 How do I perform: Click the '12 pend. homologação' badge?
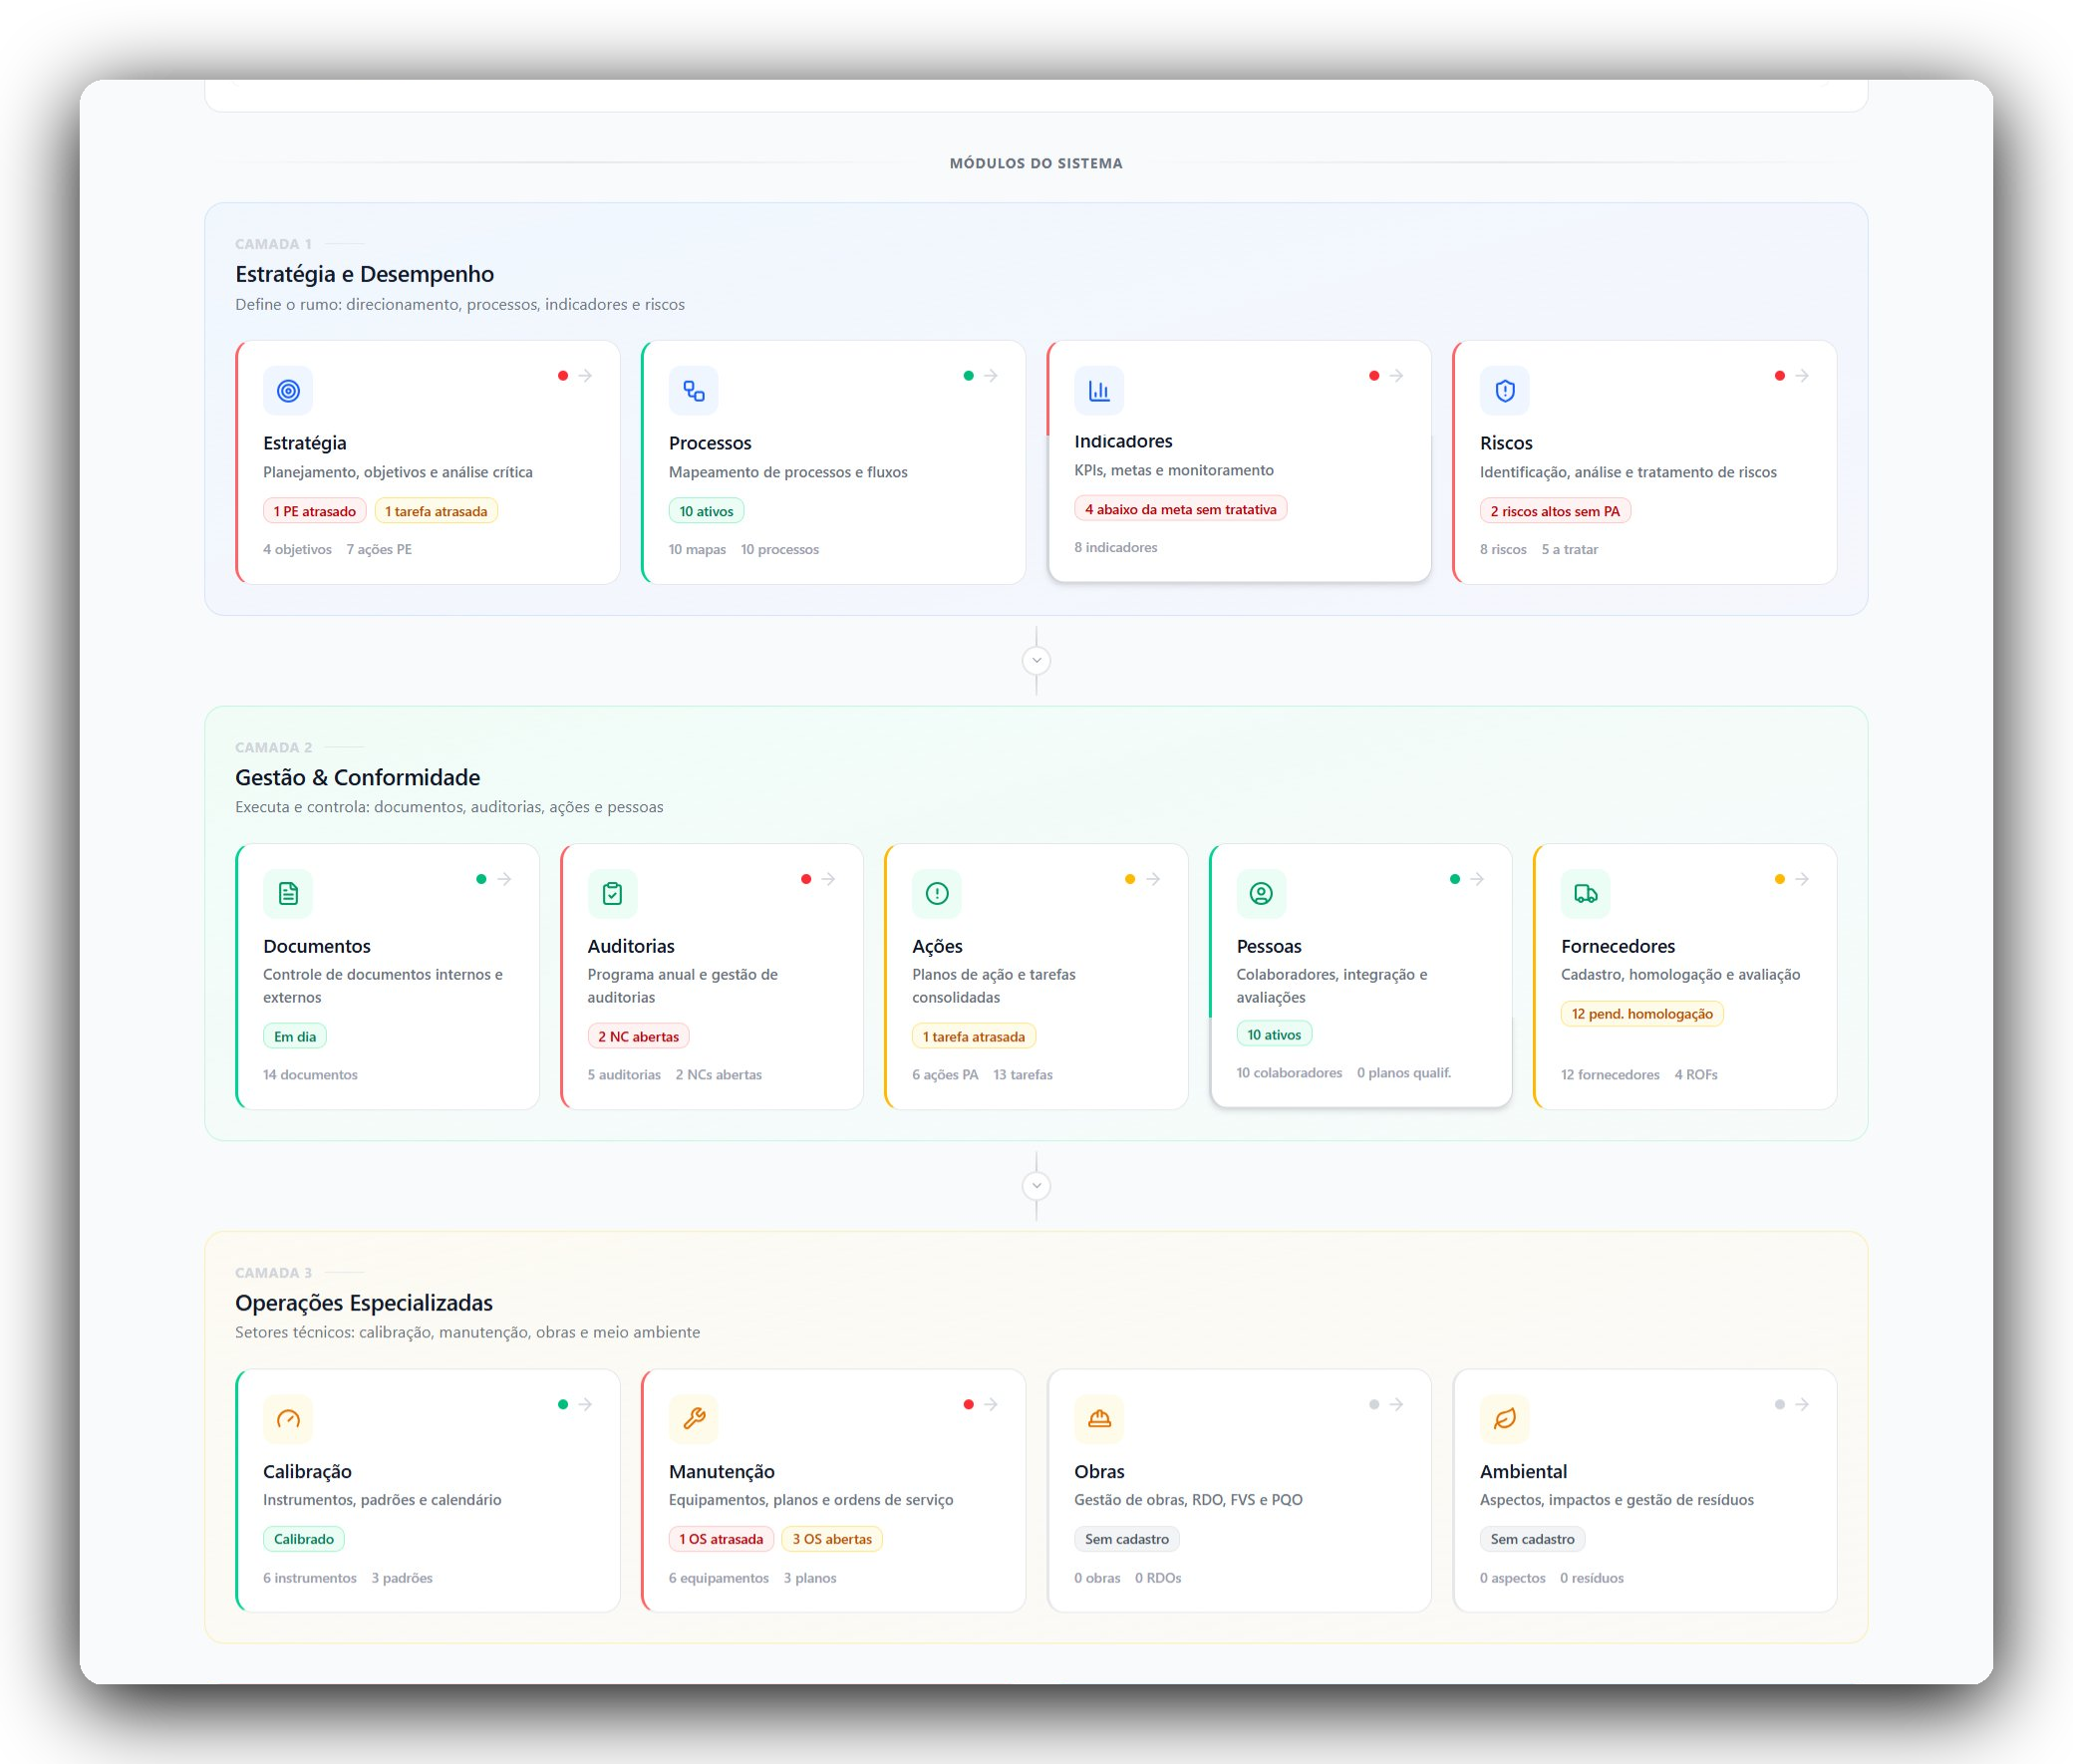click(x=1642, y=1014)
